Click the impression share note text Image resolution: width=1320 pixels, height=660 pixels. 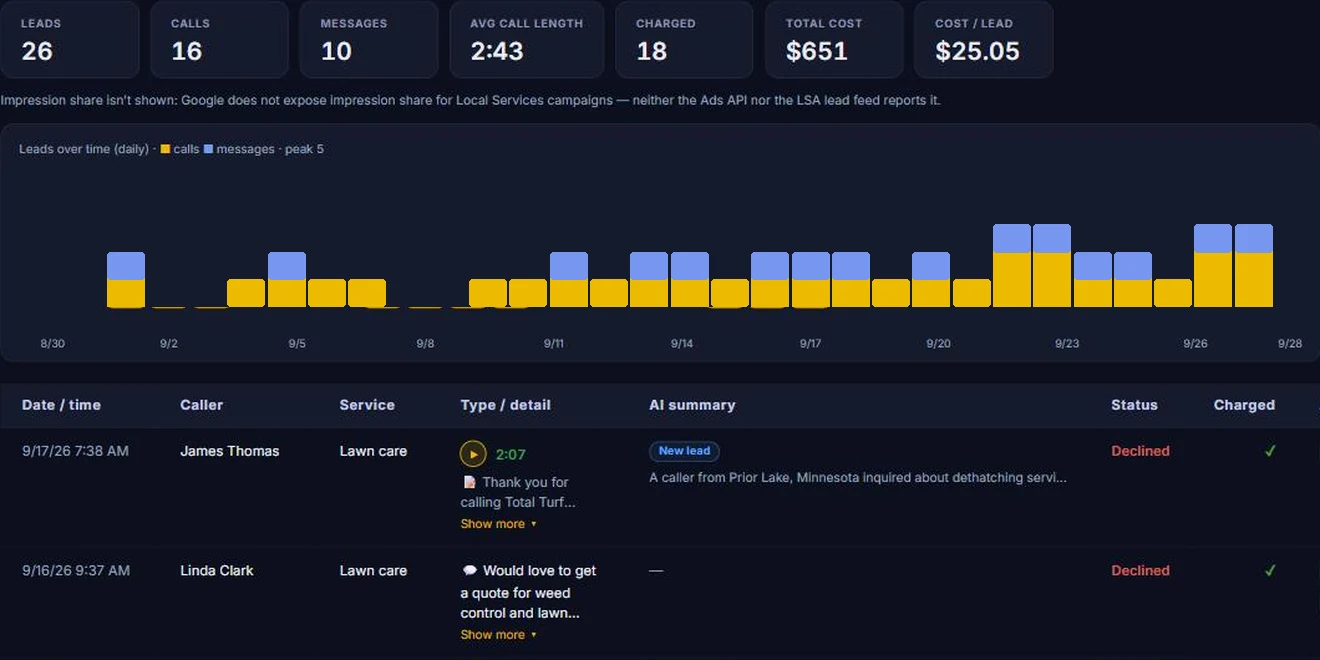(470, 100)
